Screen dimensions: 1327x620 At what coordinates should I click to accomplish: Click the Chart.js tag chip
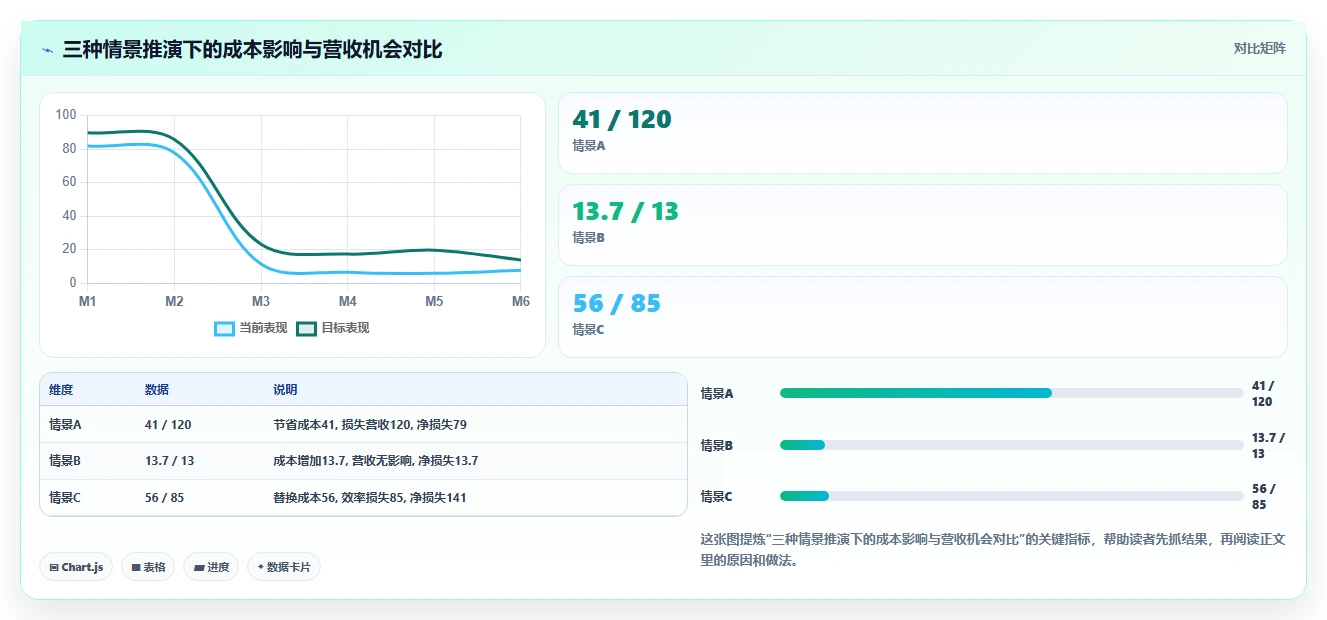[x=76, y=567]
